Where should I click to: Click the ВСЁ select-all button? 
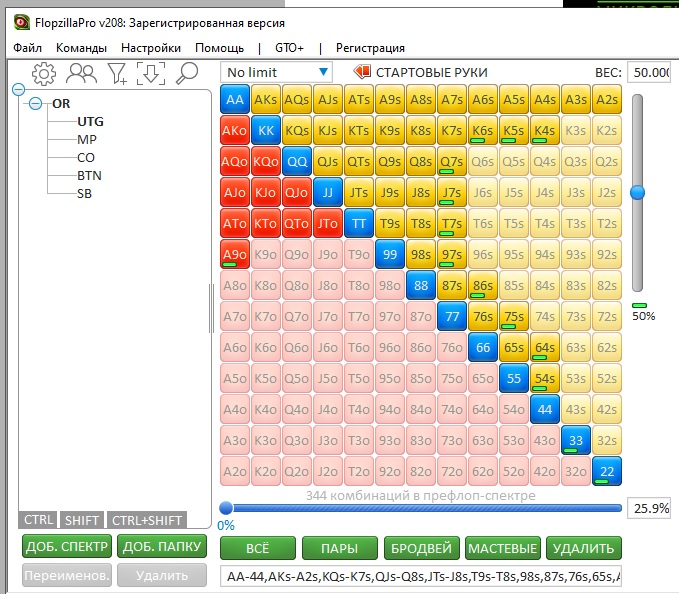click(258, 548)
